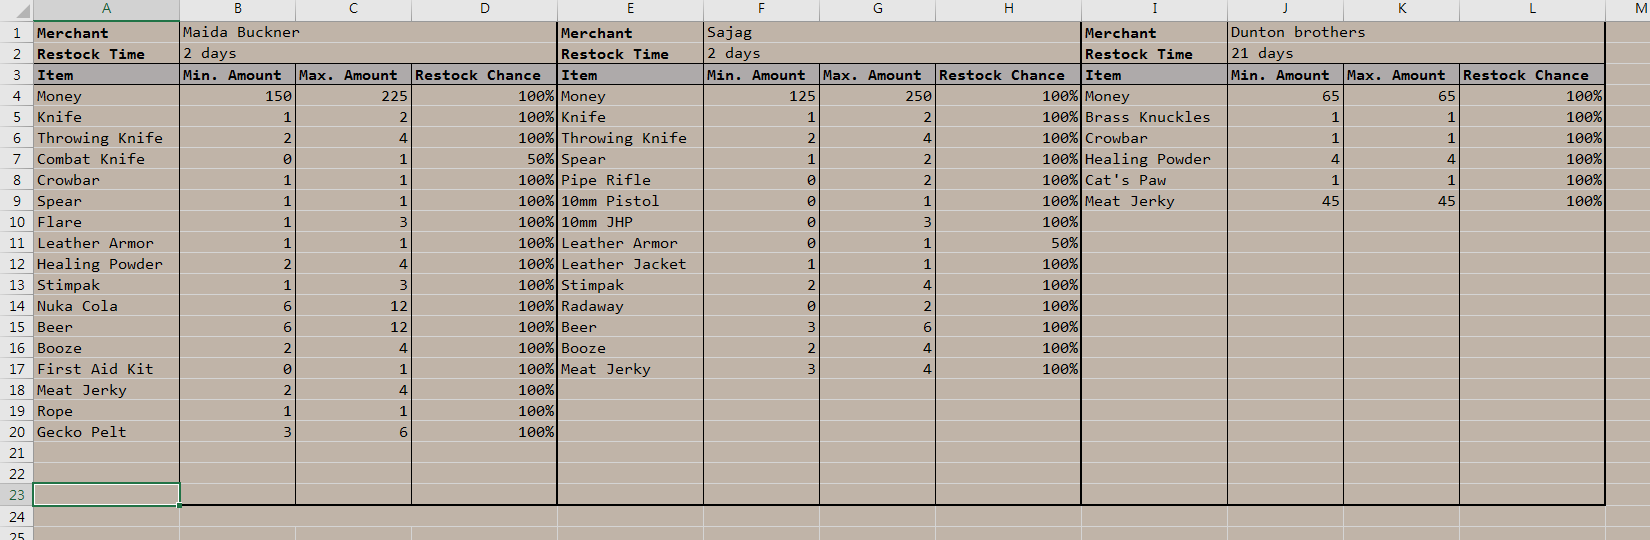1650x540 pixels.
Task: Click the Rope item cell
Action: [x=106, y=411]
